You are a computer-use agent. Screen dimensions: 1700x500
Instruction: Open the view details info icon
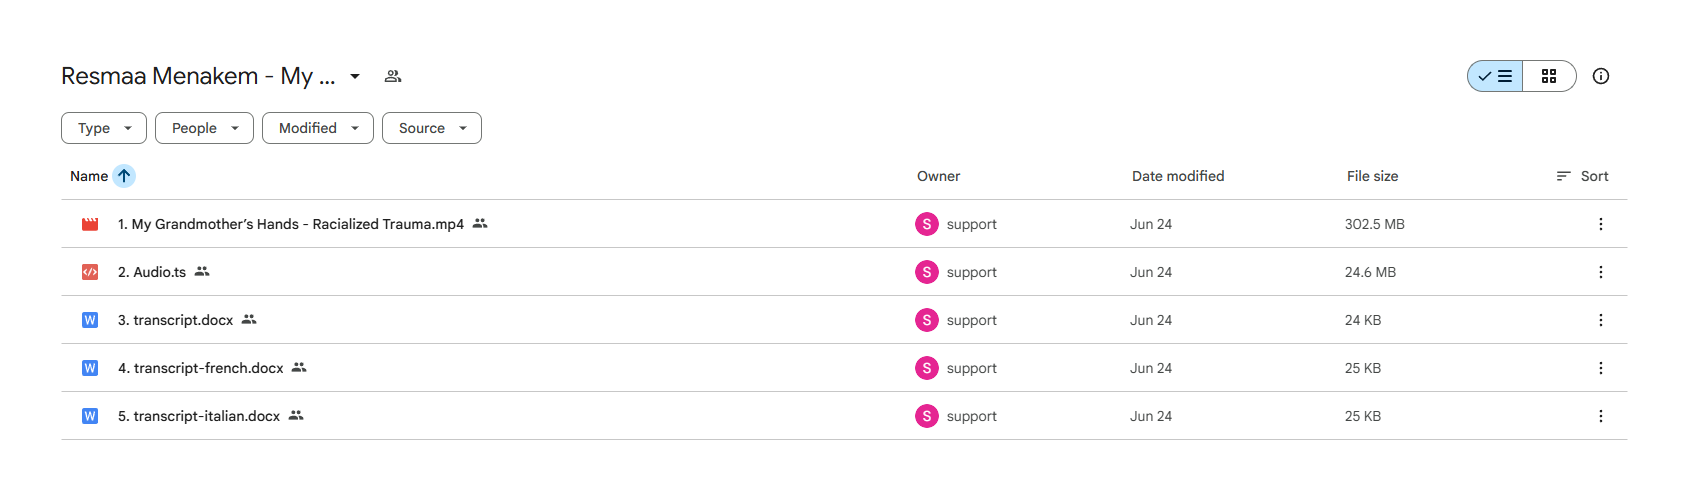coord(1601,76)
